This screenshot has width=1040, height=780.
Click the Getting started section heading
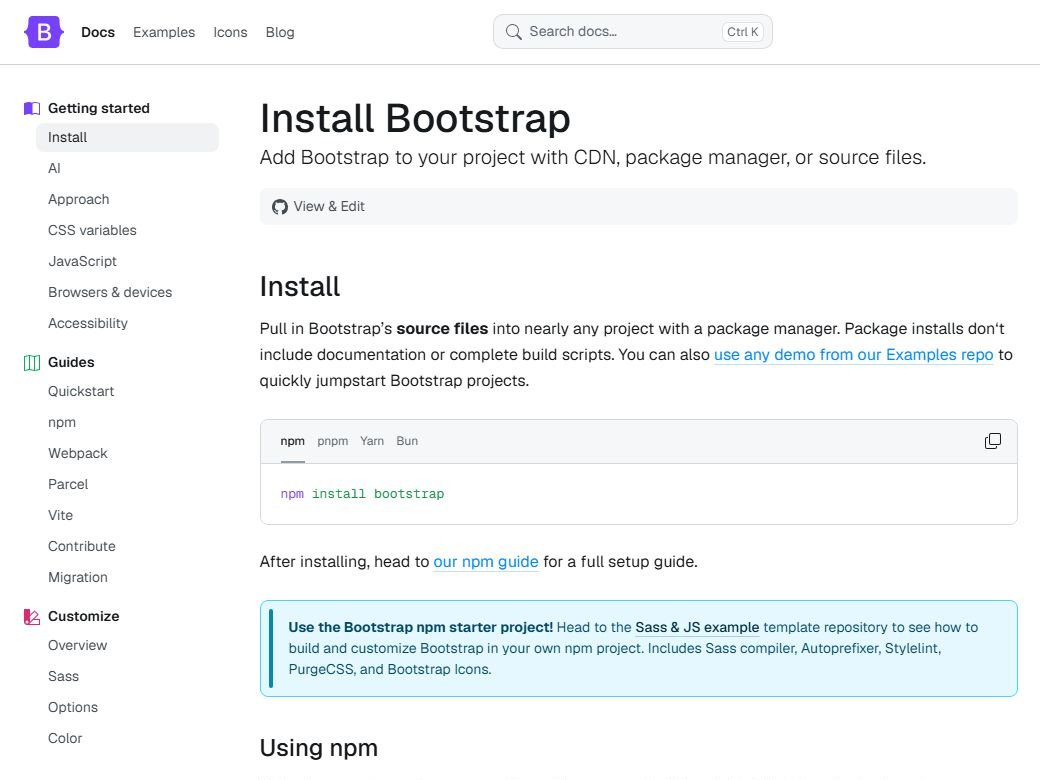coord(99,108)
